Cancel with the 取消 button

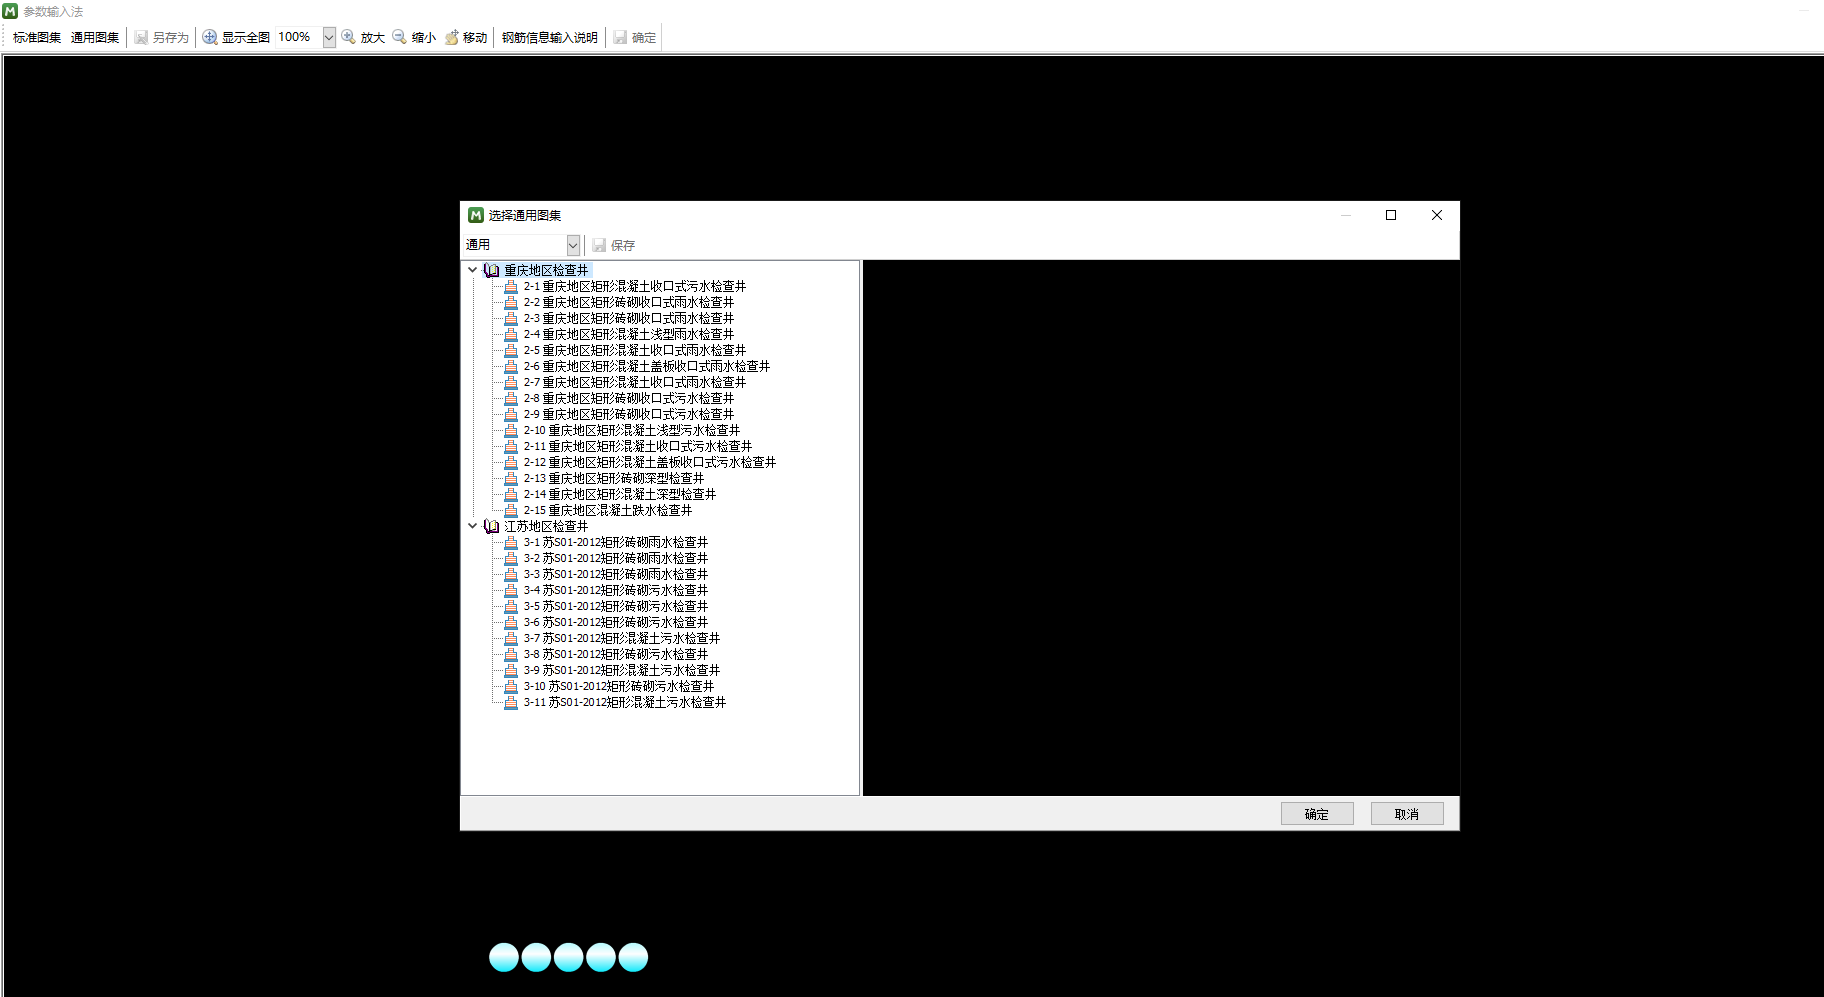coord(1407,814)
